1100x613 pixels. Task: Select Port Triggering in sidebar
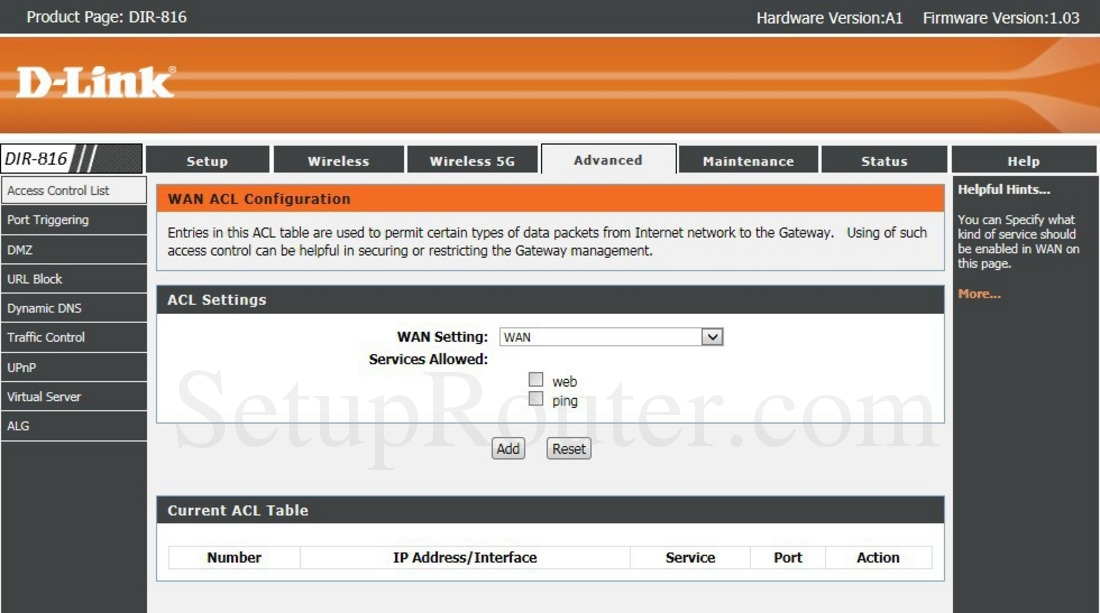point(48,220)
